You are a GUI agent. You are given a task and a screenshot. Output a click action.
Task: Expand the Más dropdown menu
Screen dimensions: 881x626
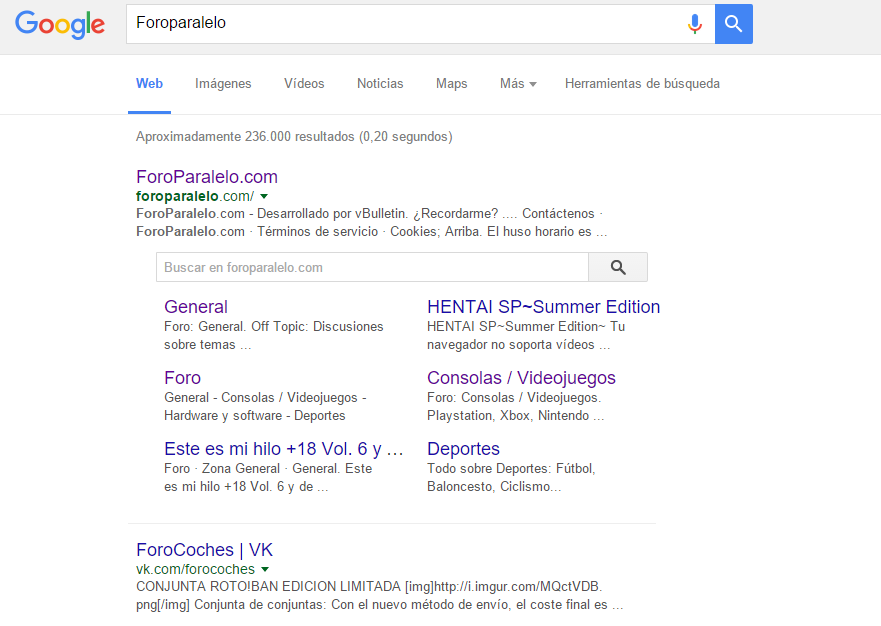[x=518, y=84]
